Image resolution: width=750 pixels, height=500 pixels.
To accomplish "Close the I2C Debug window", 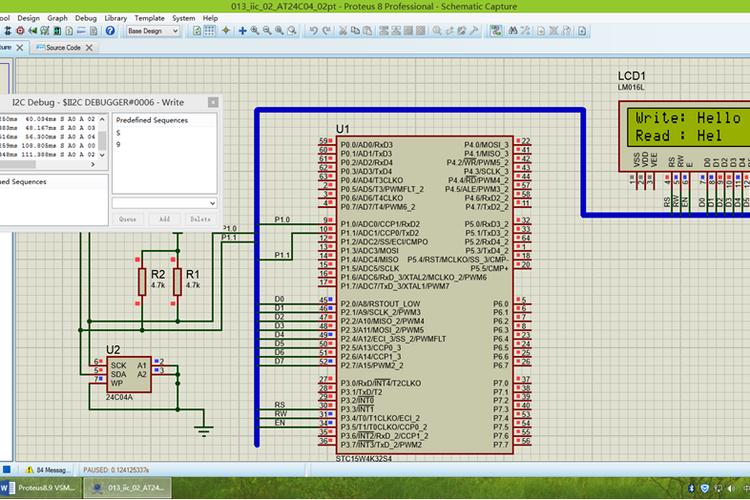I will (x=213, y=102).
